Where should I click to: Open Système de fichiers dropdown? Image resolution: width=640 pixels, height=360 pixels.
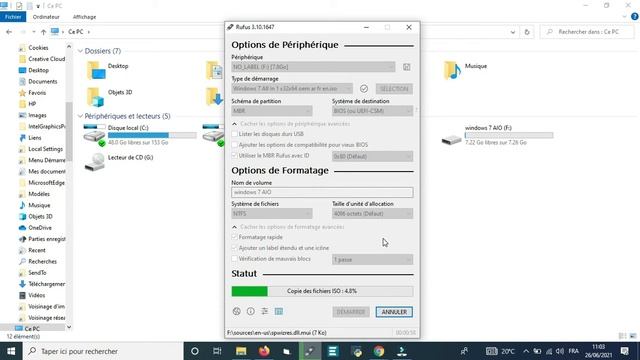pos(272,213)
